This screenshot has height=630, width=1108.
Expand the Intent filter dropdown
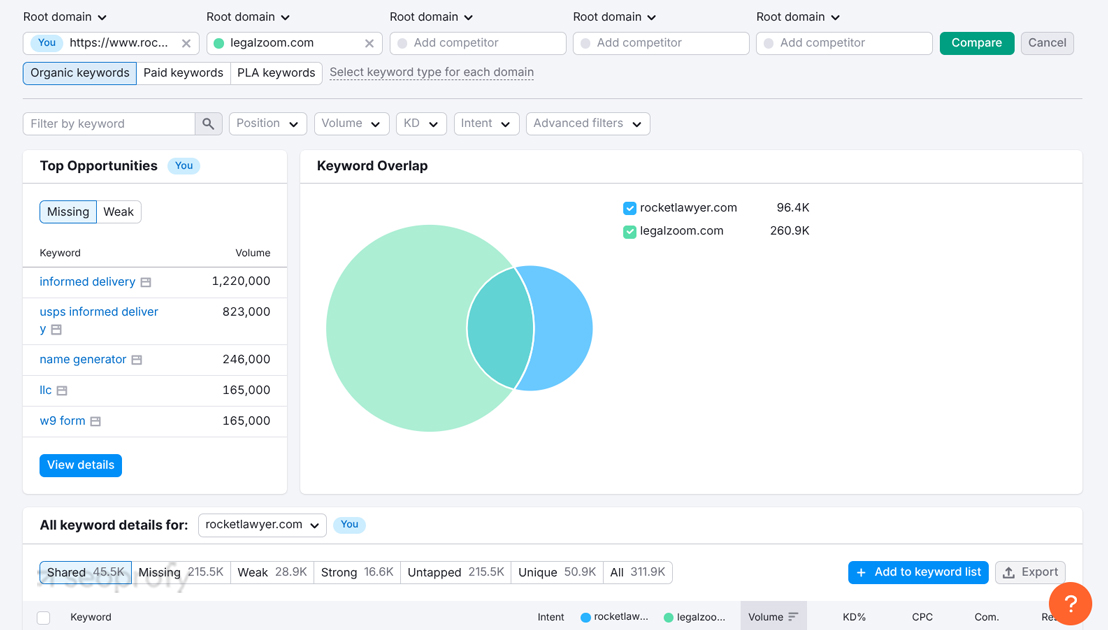pyautogui.click(x=486, y=124)
